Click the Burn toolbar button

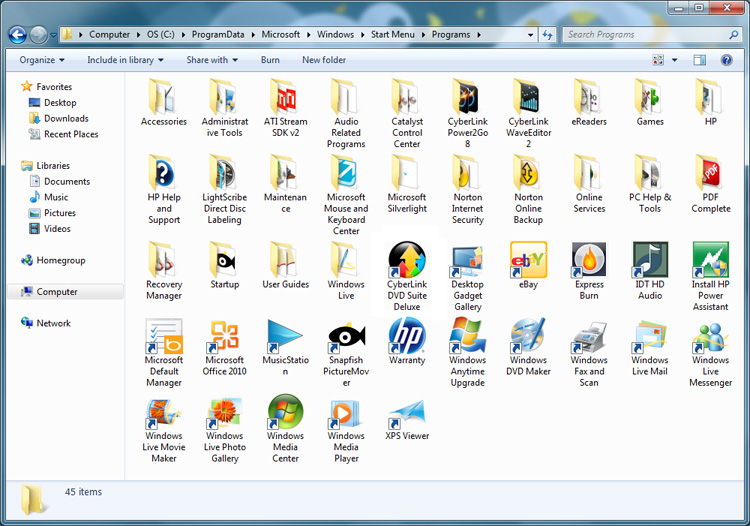[270, 60]
